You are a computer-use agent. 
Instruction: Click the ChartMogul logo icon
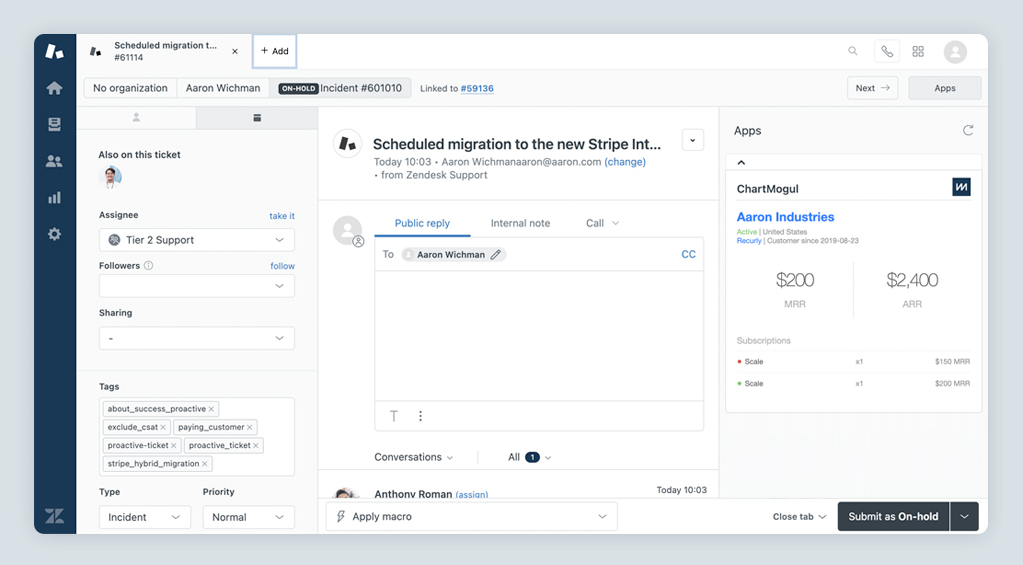tap(961, 187)
